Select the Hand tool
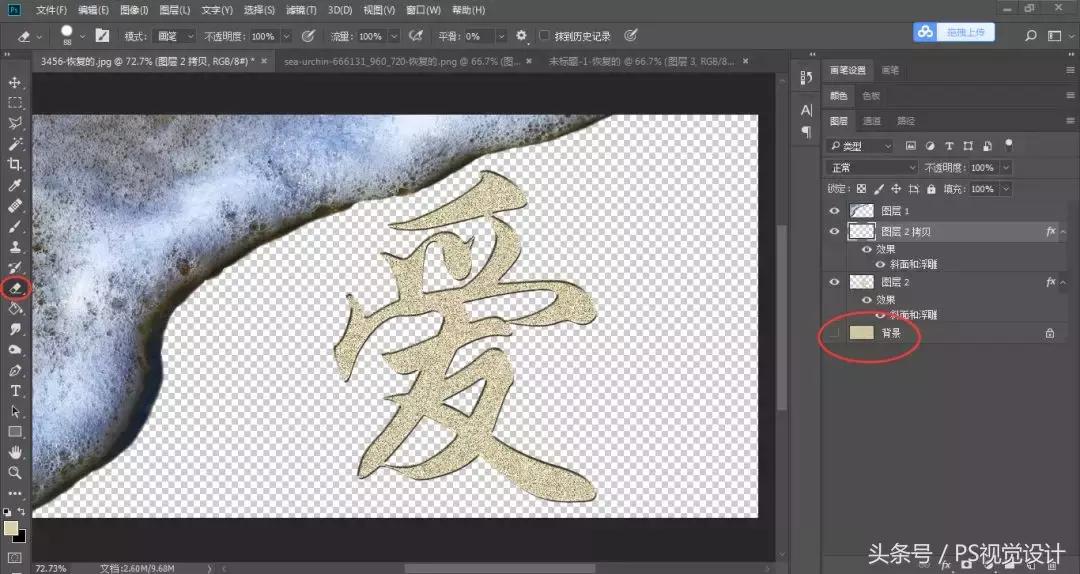This screenshot has height=574, width=1080. click(14, 453)
